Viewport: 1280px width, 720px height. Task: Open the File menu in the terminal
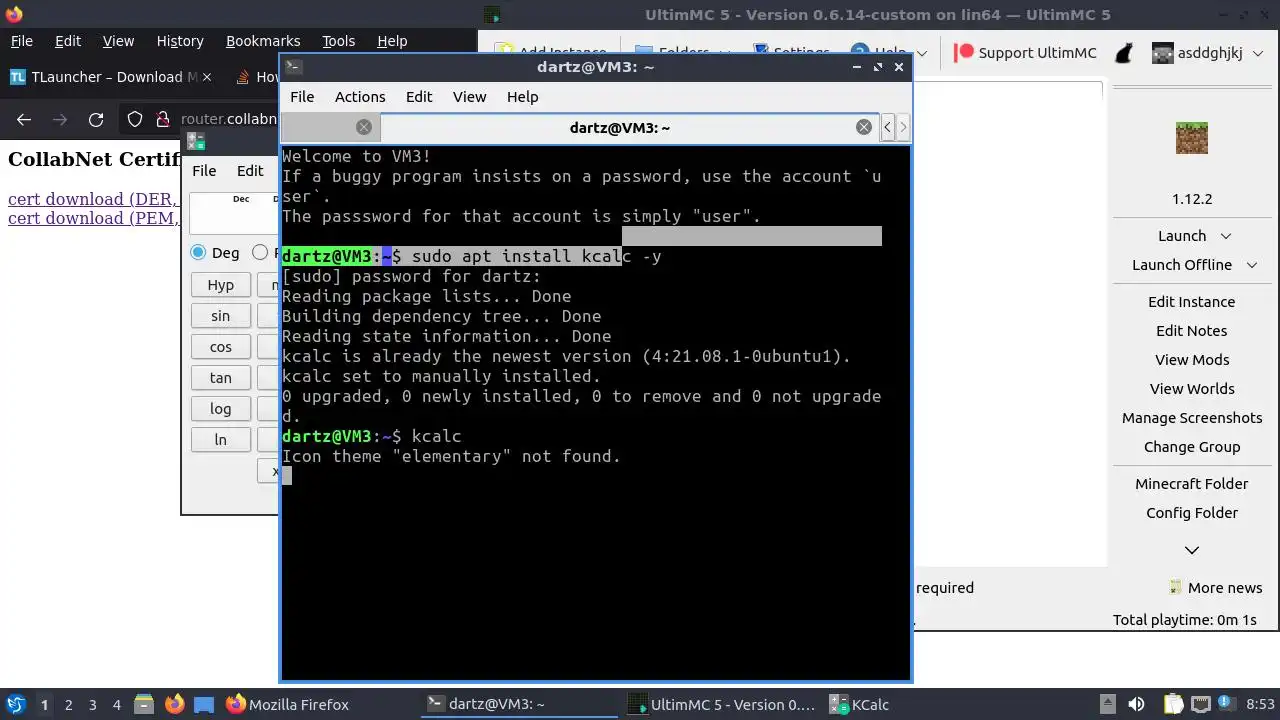(302, 97)
